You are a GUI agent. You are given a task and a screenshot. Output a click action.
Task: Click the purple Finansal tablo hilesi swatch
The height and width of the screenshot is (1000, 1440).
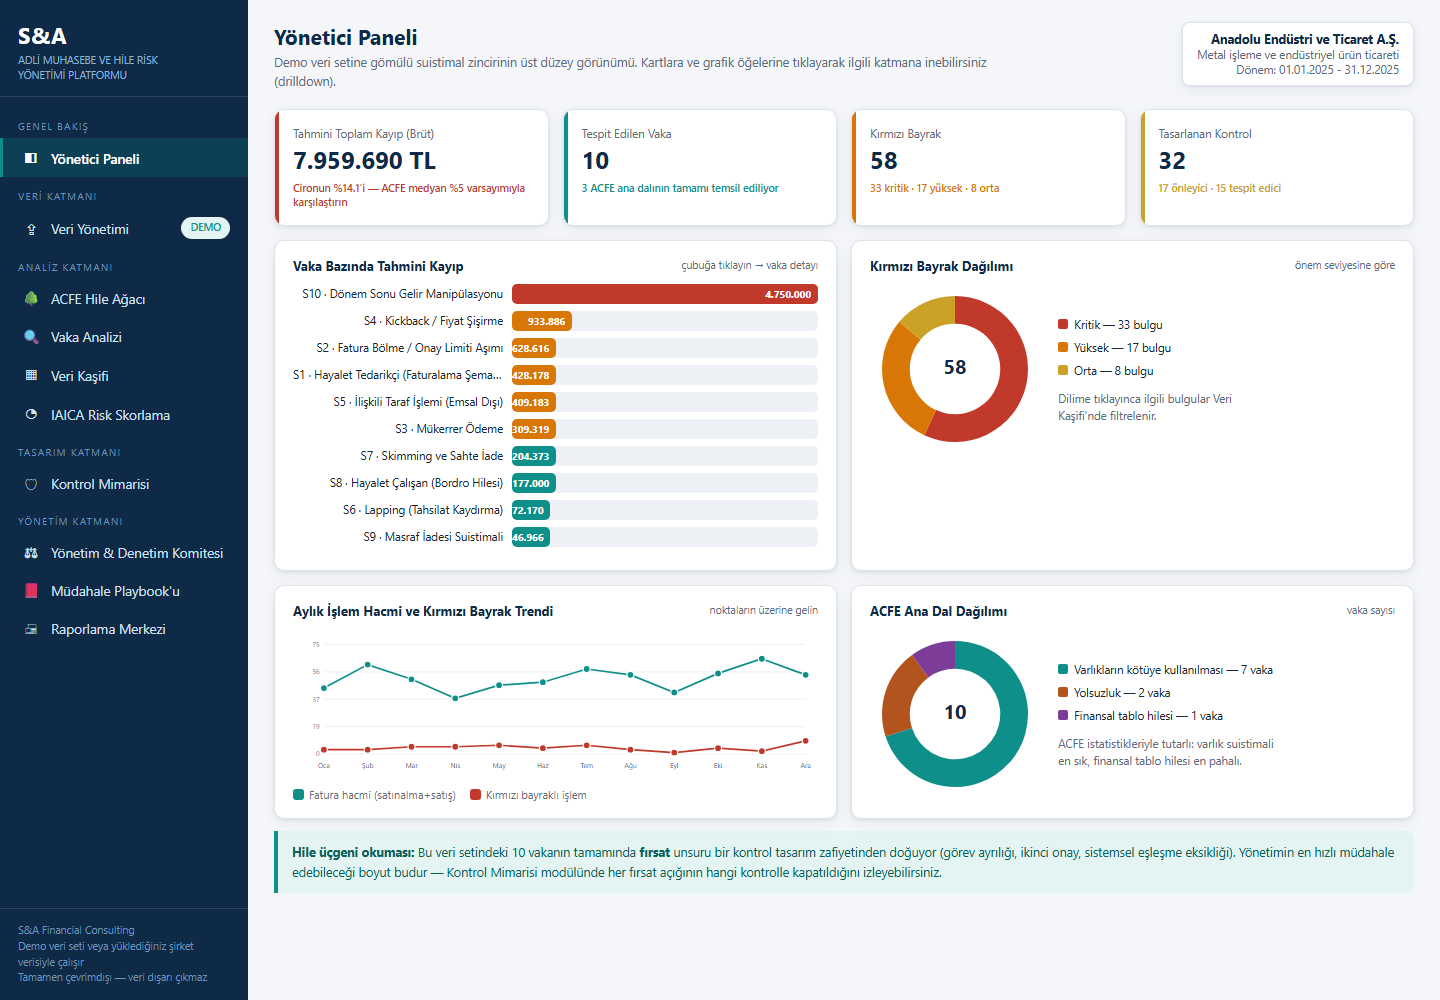coord(1063,716)
